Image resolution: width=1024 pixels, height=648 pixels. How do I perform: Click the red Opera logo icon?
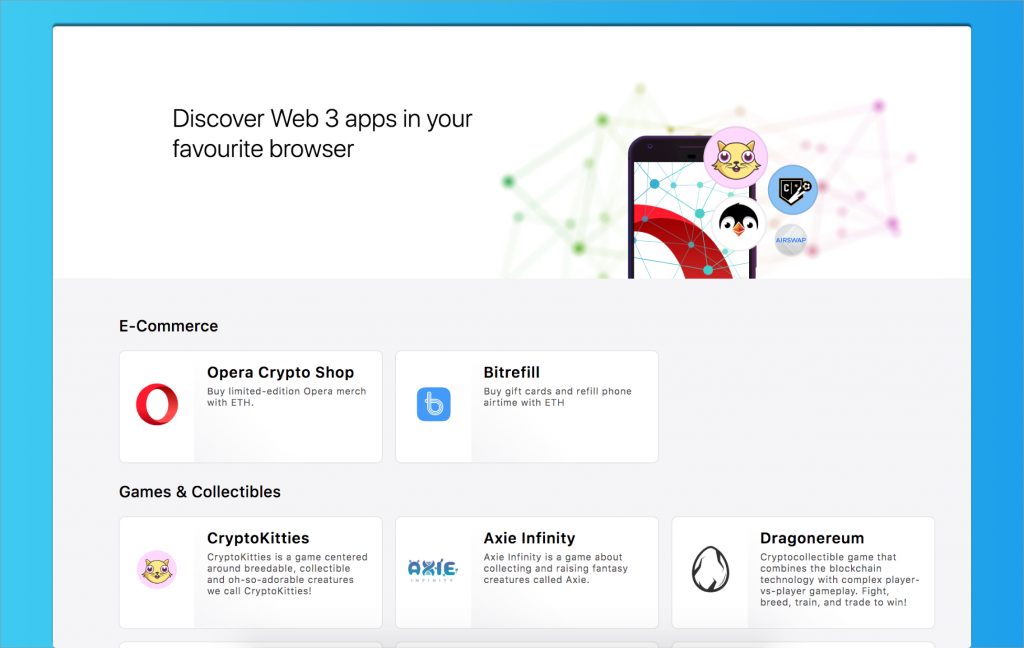pos(157,404)
